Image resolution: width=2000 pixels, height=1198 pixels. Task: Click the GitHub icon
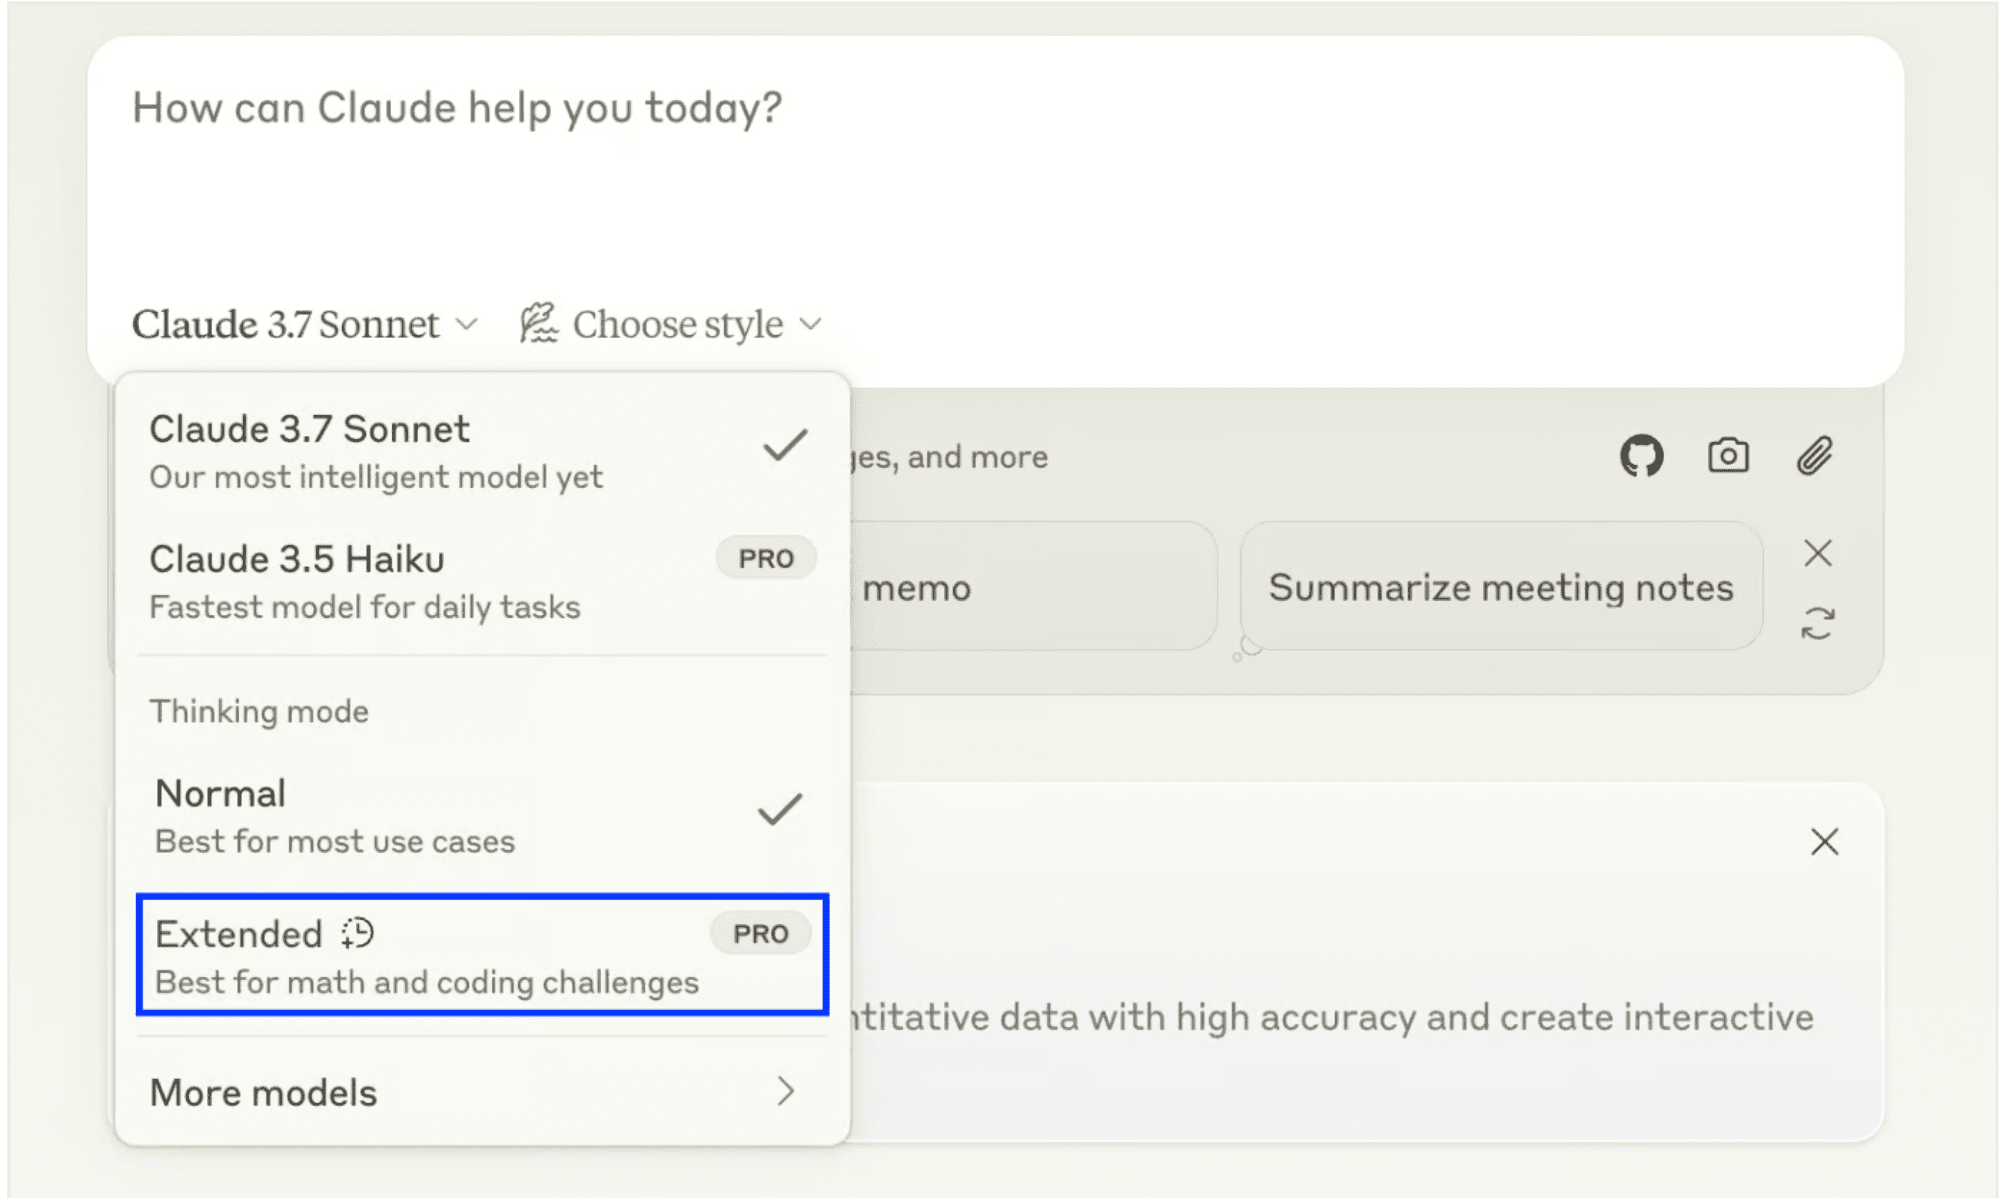(x=1641, y=456)
